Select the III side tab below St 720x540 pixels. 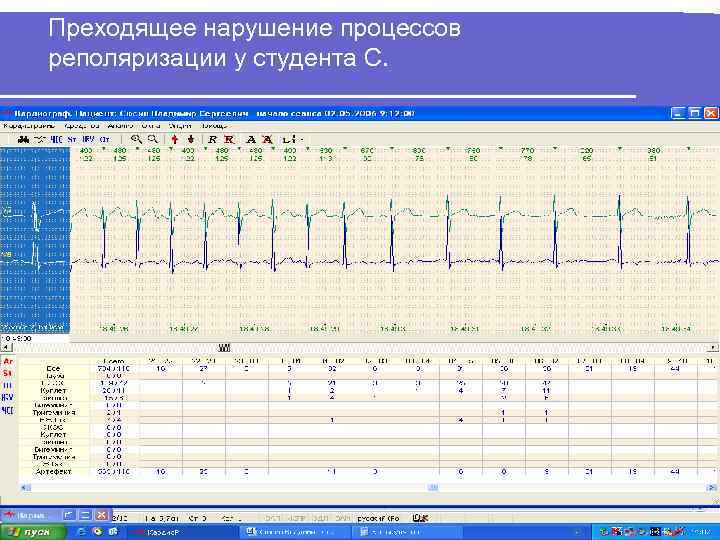[8, 386]
